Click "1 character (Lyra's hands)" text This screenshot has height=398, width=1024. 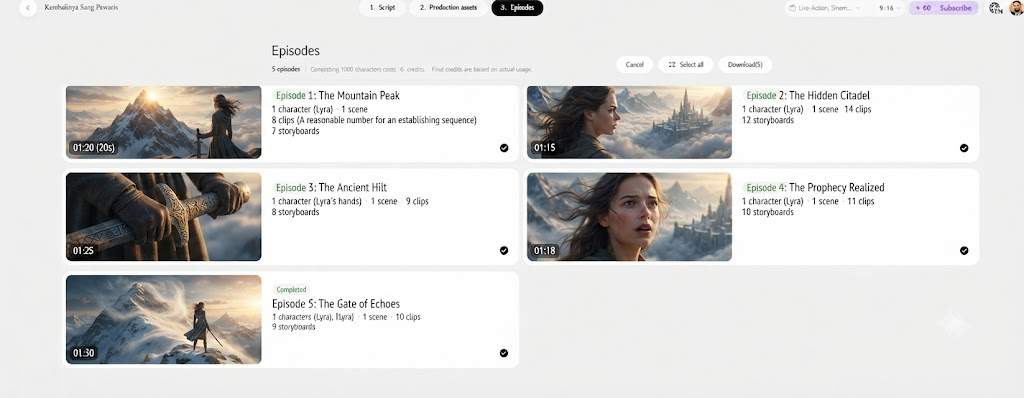click(317, 201)
